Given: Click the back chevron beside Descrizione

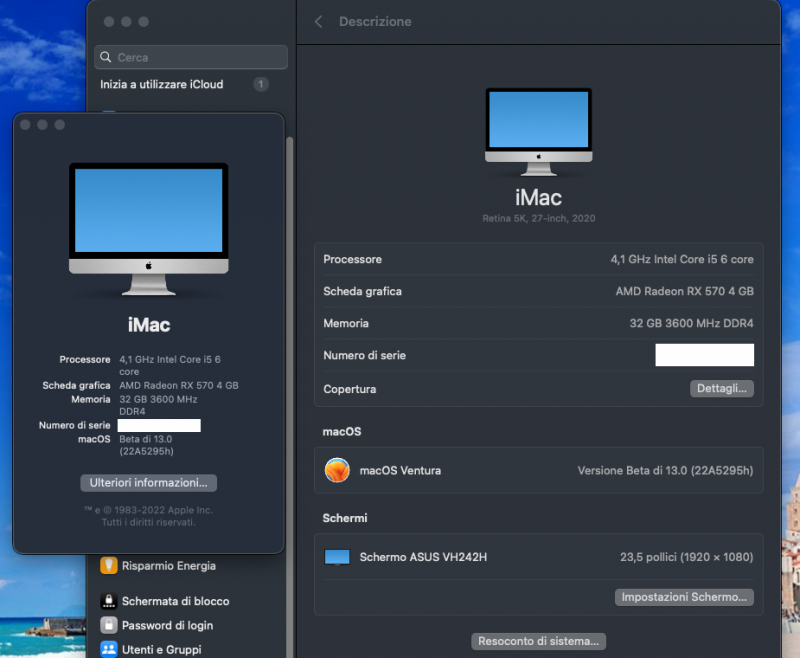Looking at the screenshot, I should tap(318, 21).
